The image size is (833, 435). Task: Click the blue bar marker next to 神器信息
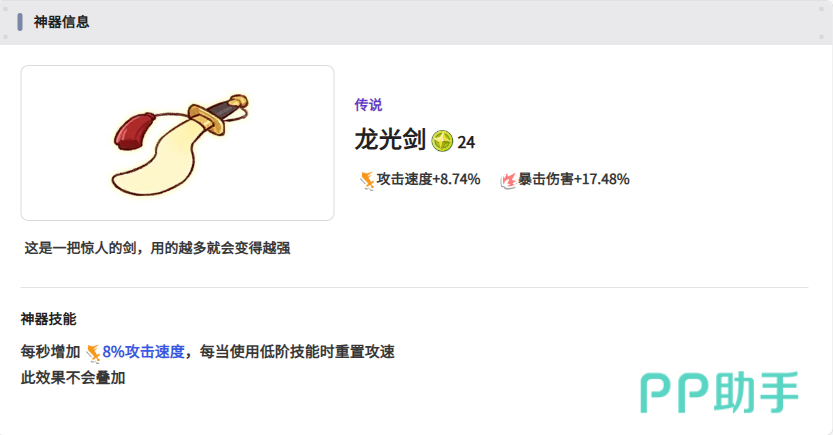pyautogui.click(x=20, y=22)
